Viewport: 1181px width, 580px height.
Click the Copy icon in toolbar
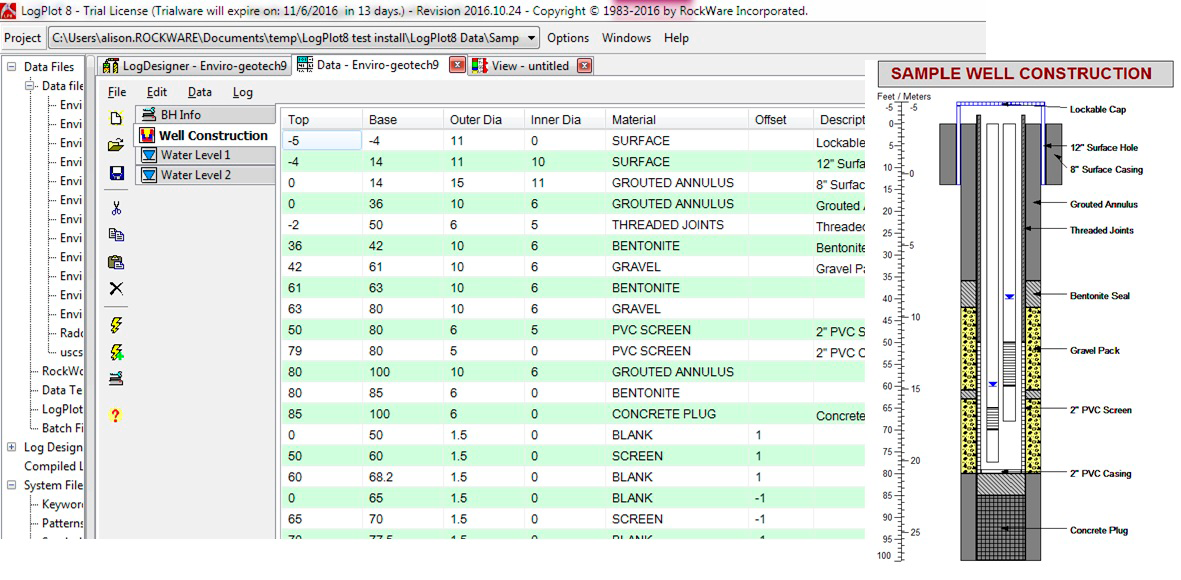116,235
